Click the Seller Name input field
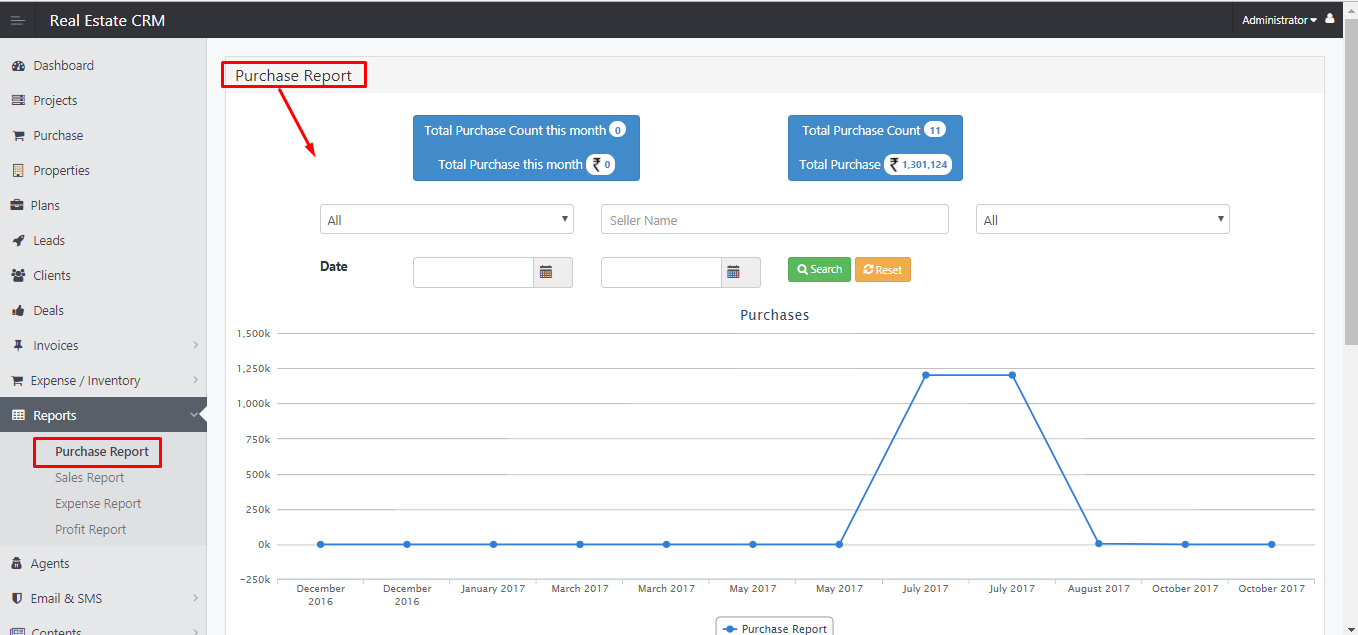The height and width of the screenshot is (635, 1358). [775, 220]
